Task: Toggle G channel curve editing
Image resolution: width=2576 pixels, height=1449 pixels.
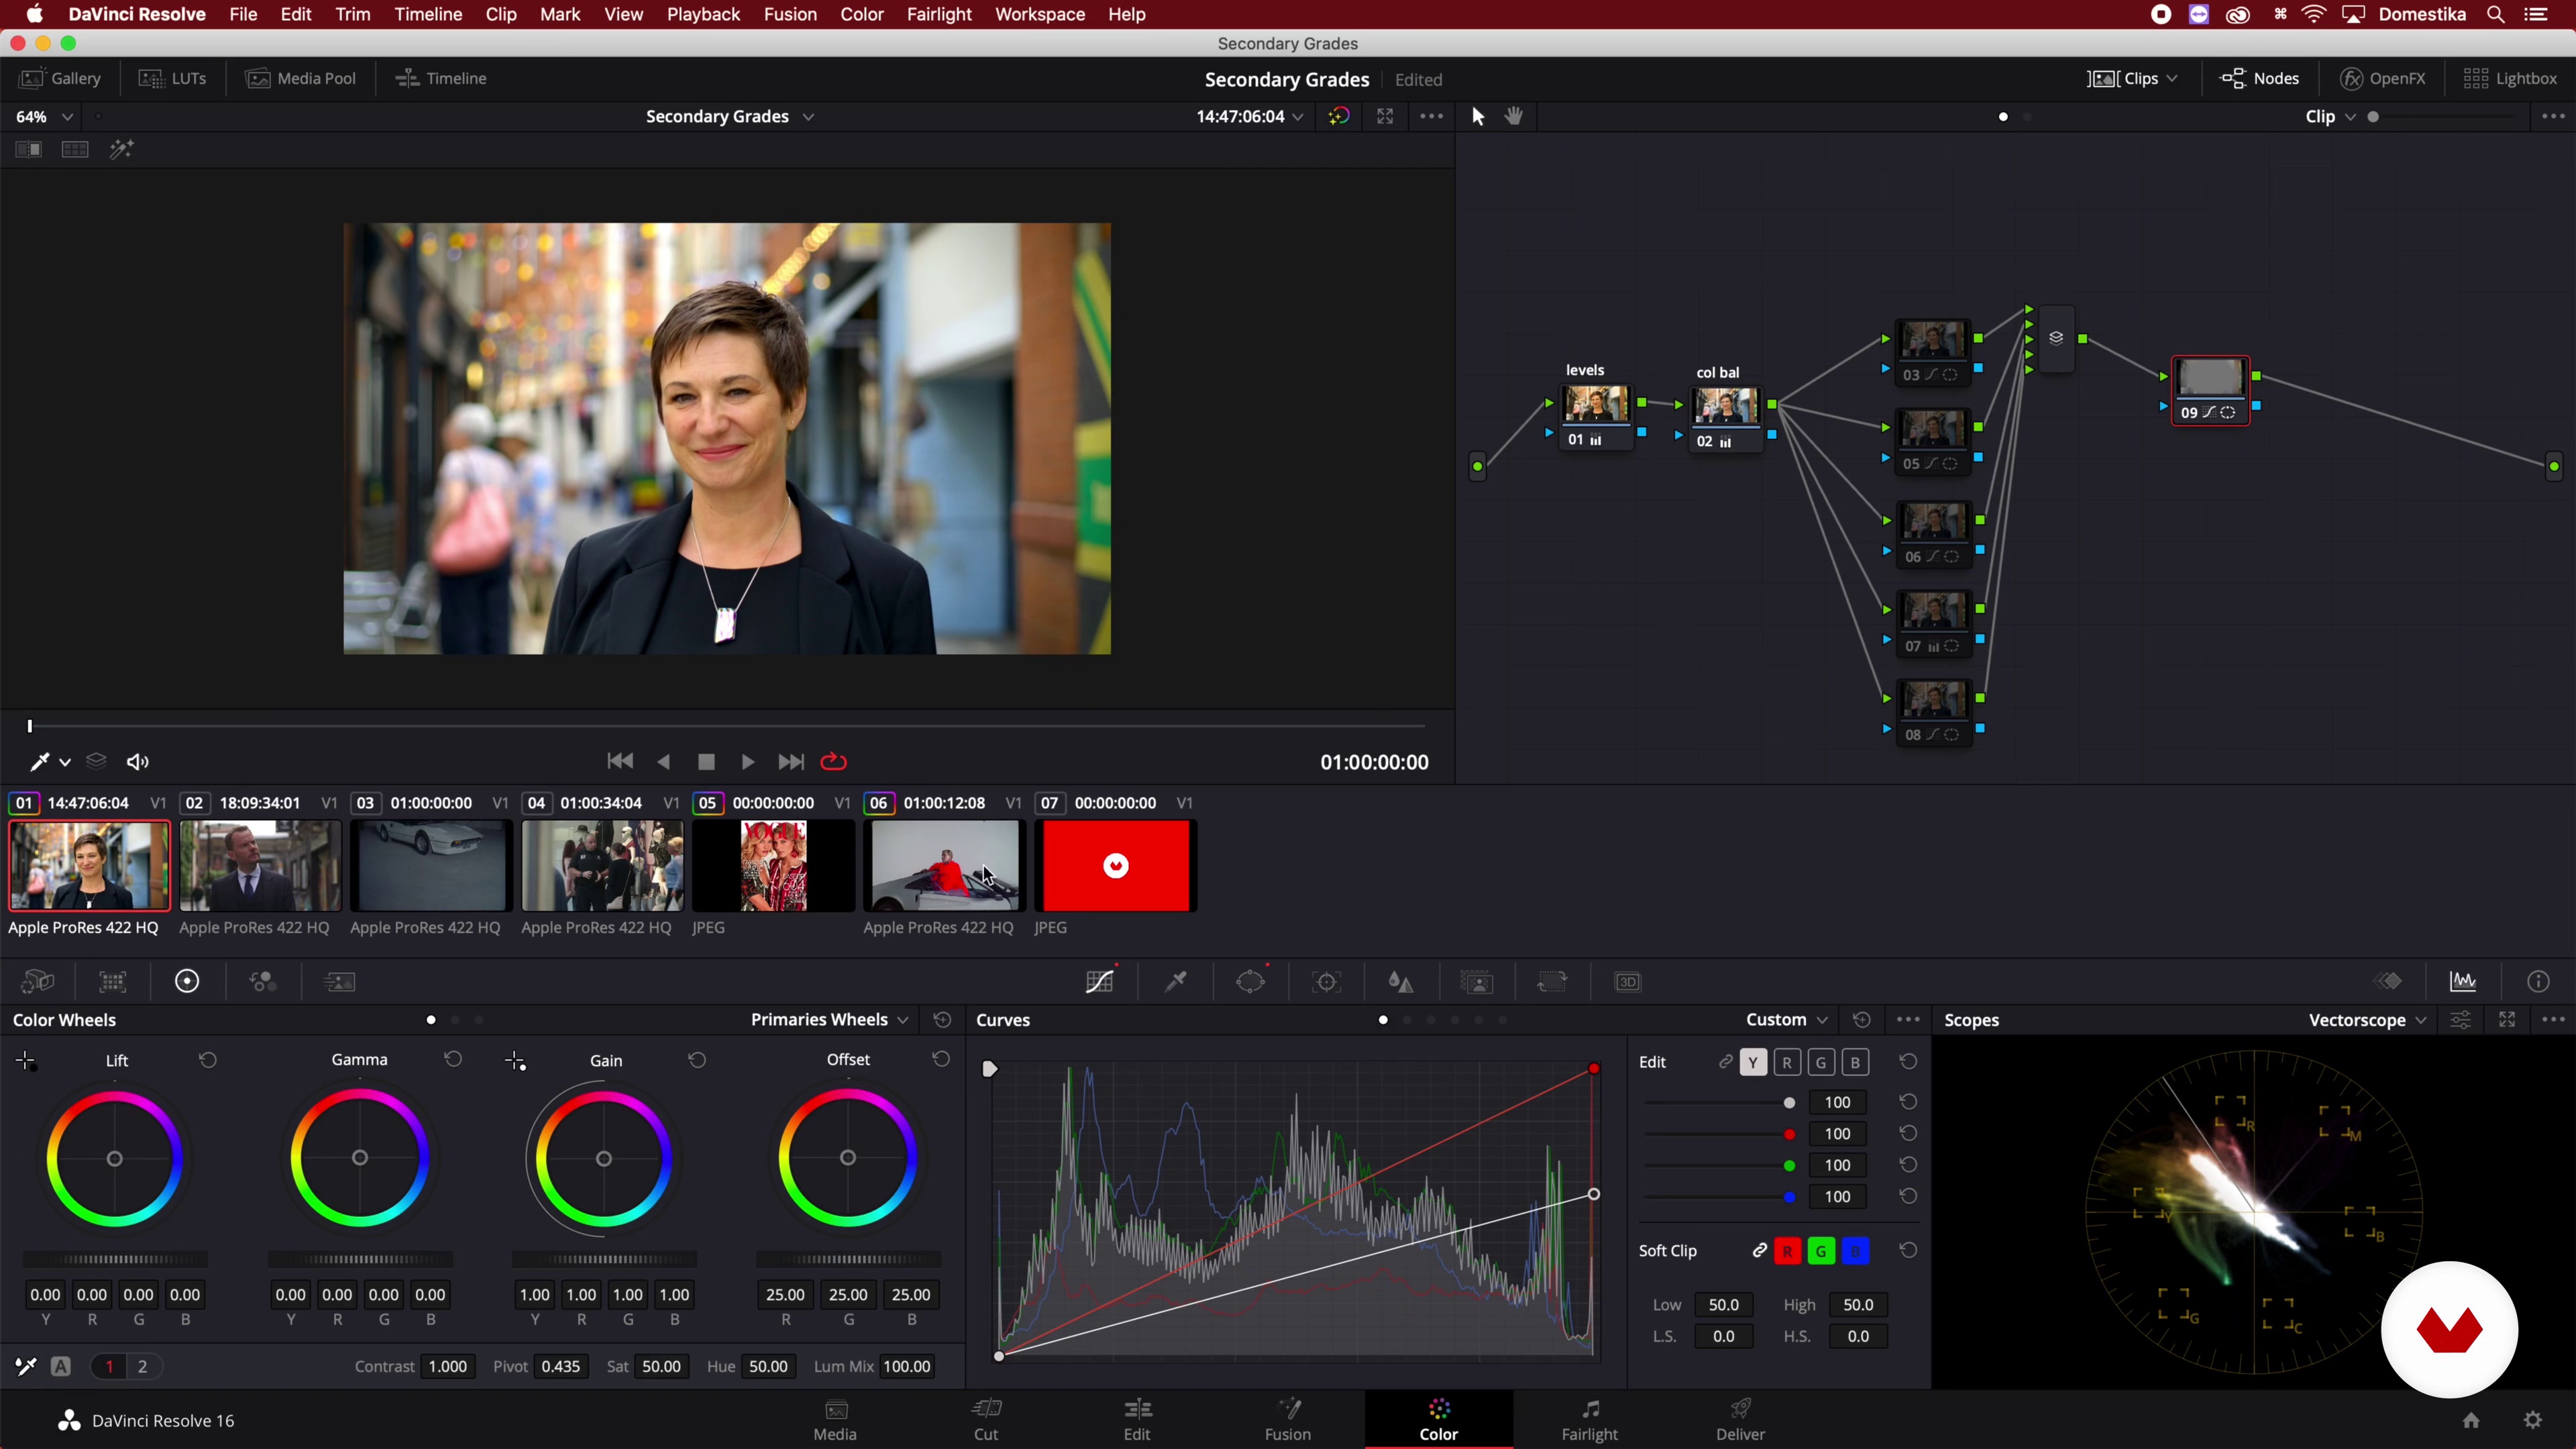Action: (1821, 1062)
